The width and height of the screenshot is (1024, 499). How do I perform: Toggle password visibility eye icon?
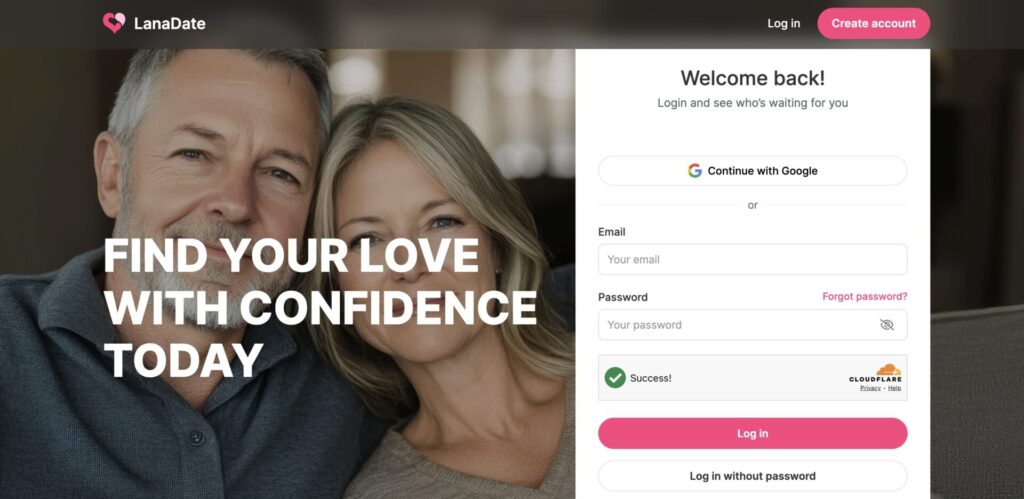pos(886,325)
